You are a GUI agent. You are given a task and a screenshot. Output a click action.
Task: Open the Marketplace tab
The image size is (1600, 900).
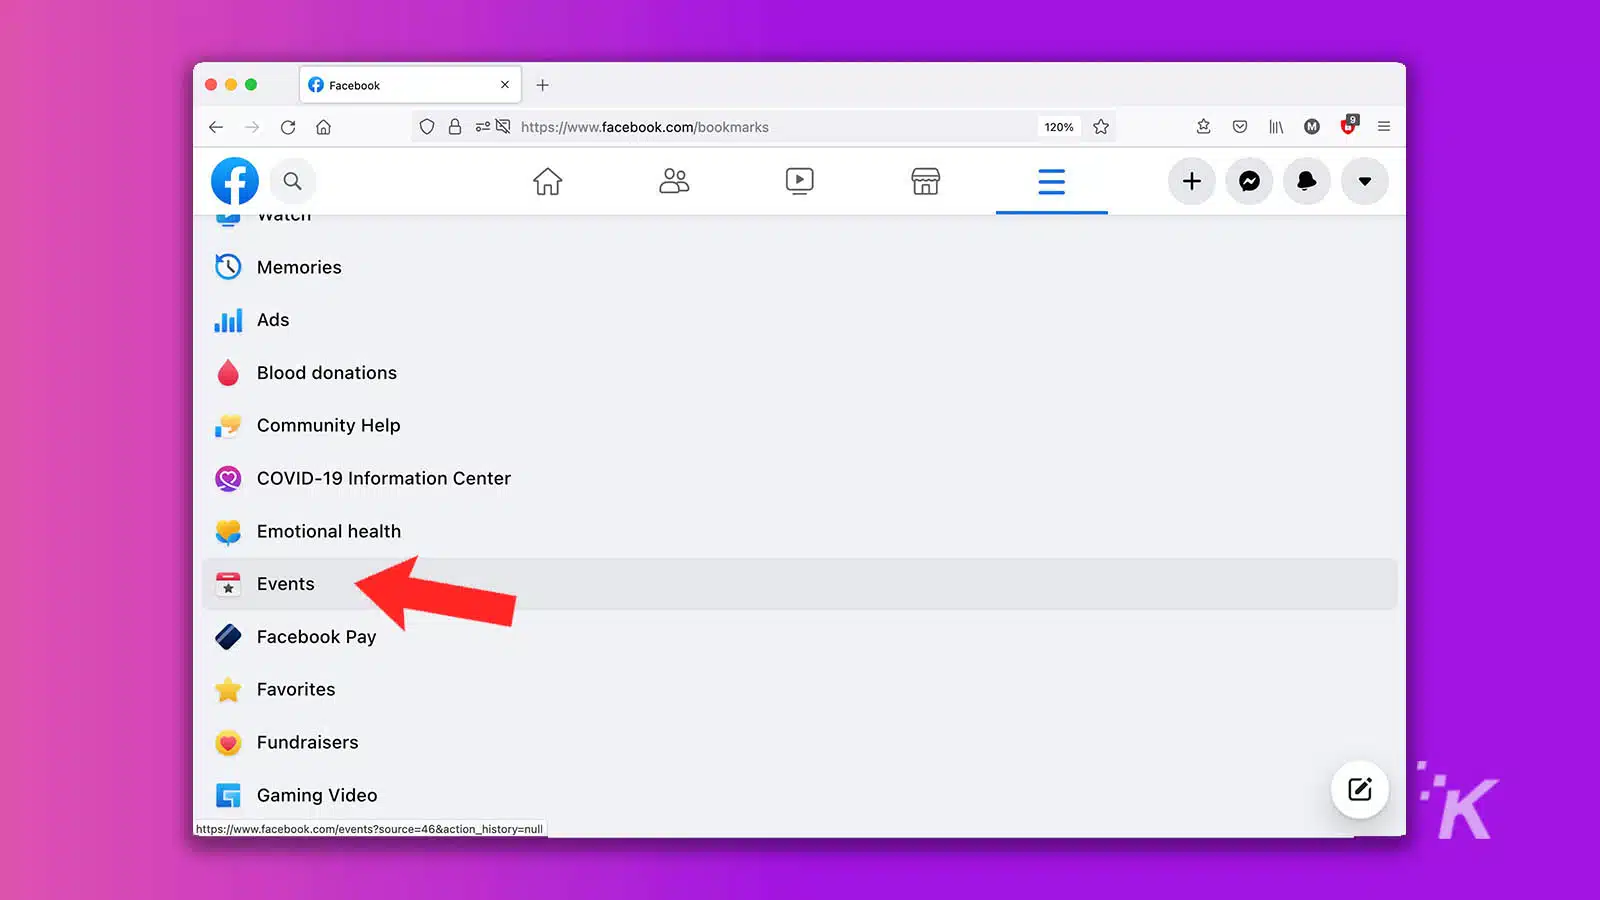click(x=925, y=181)
